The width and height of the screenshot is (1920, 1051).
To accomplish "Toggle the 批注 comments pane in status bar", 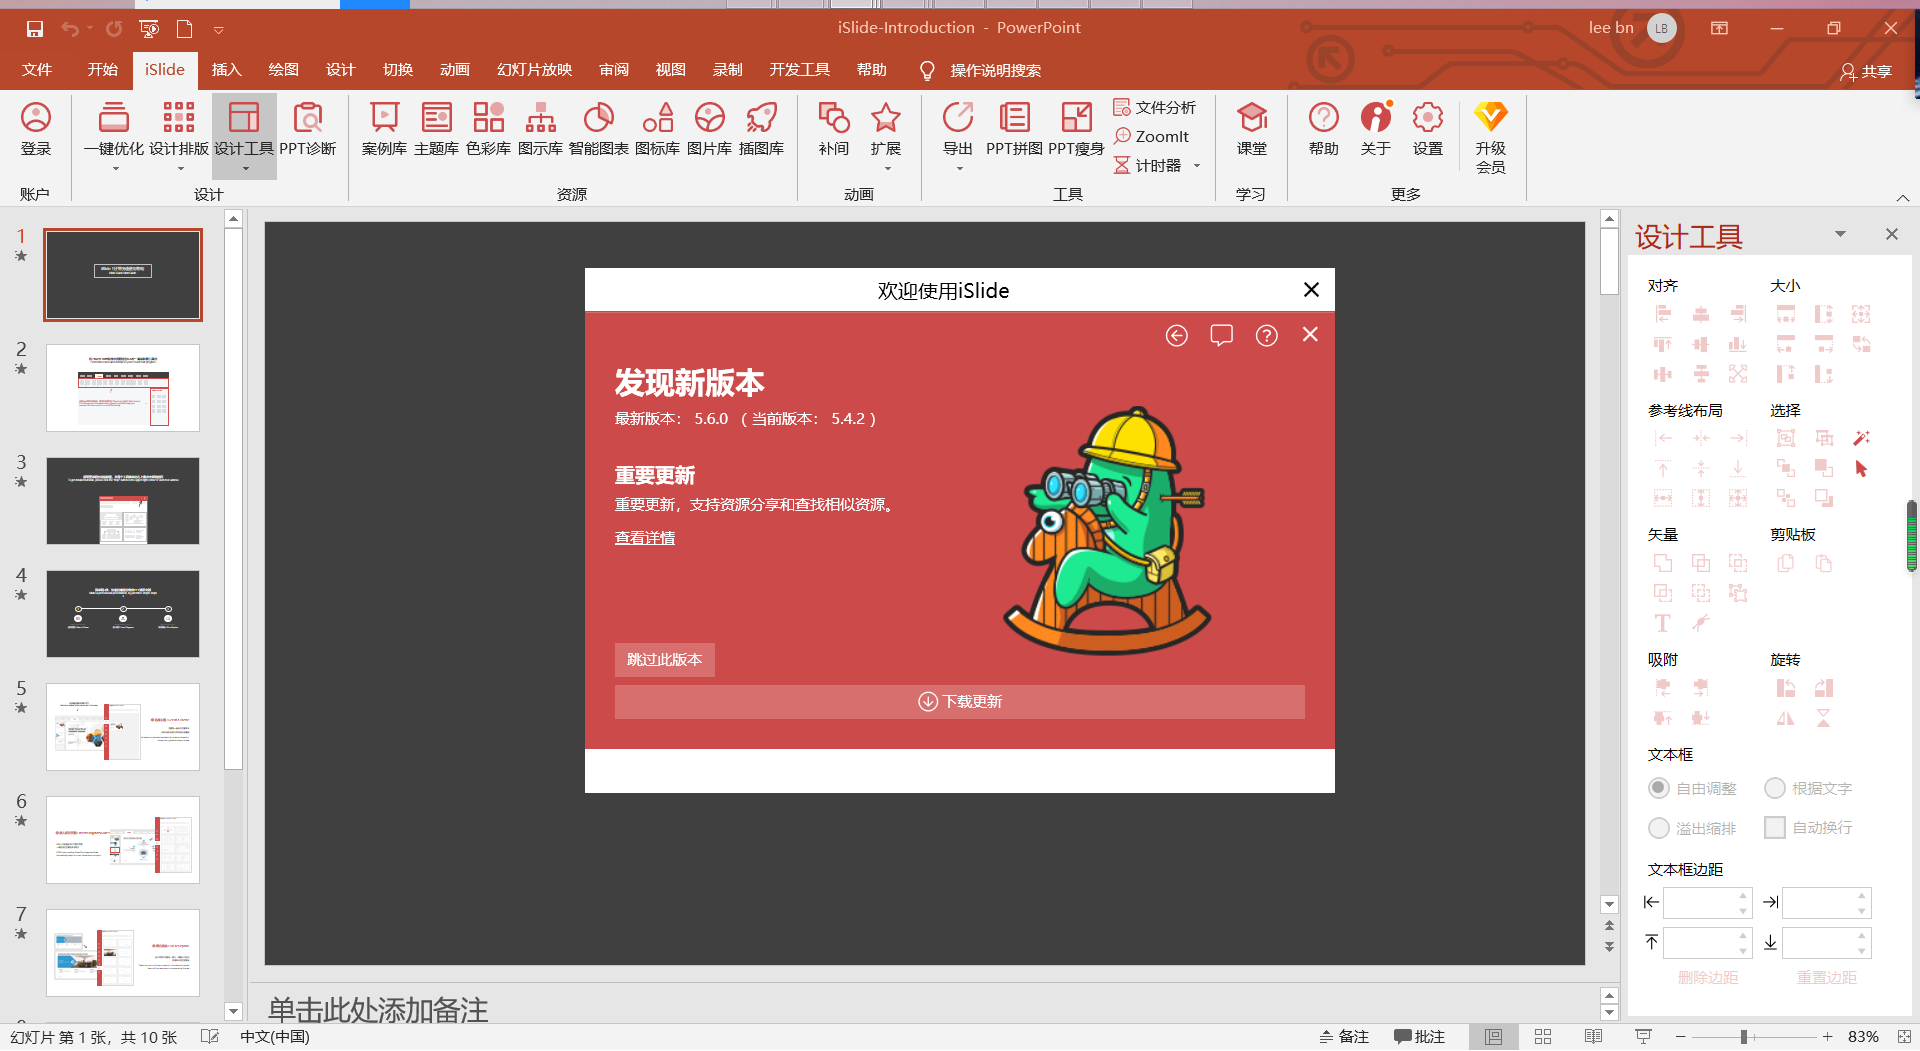I will coord(1420,1037).
